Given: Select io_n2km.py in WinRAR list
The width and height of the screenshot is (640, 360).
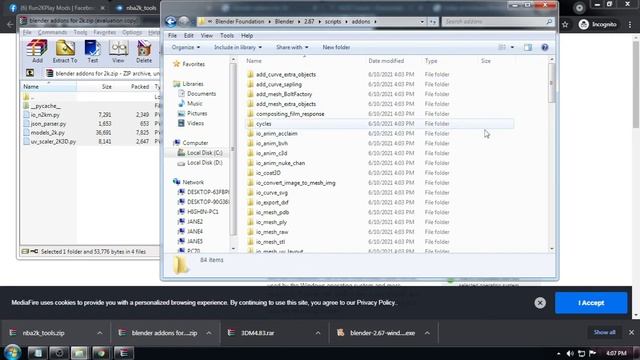Looking at the screenshot, I should tap(45, 115).
